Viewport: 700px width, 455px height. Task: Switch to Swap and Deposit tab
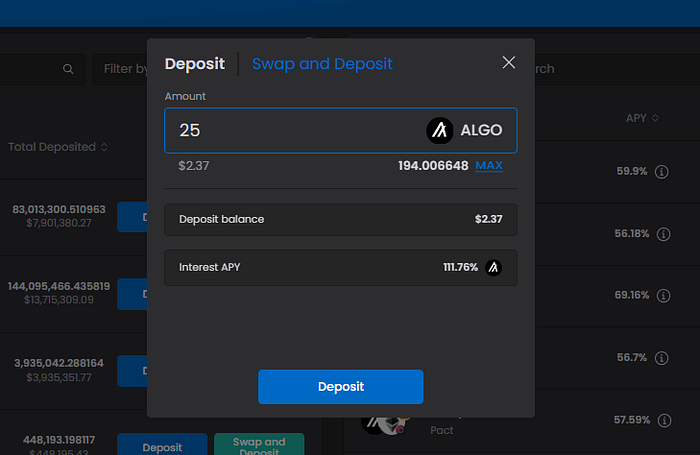coord(322,64)
